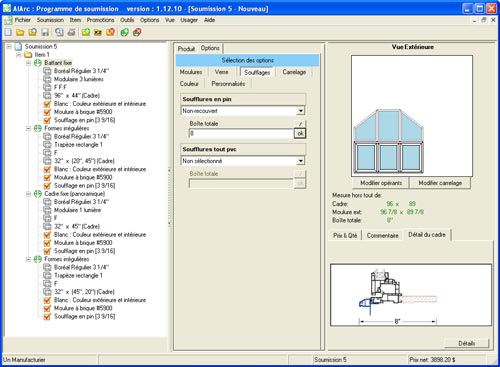Click the small edit icon above the ok button
This screenshot has width=500, height=367.
click(x=300, y=124)
